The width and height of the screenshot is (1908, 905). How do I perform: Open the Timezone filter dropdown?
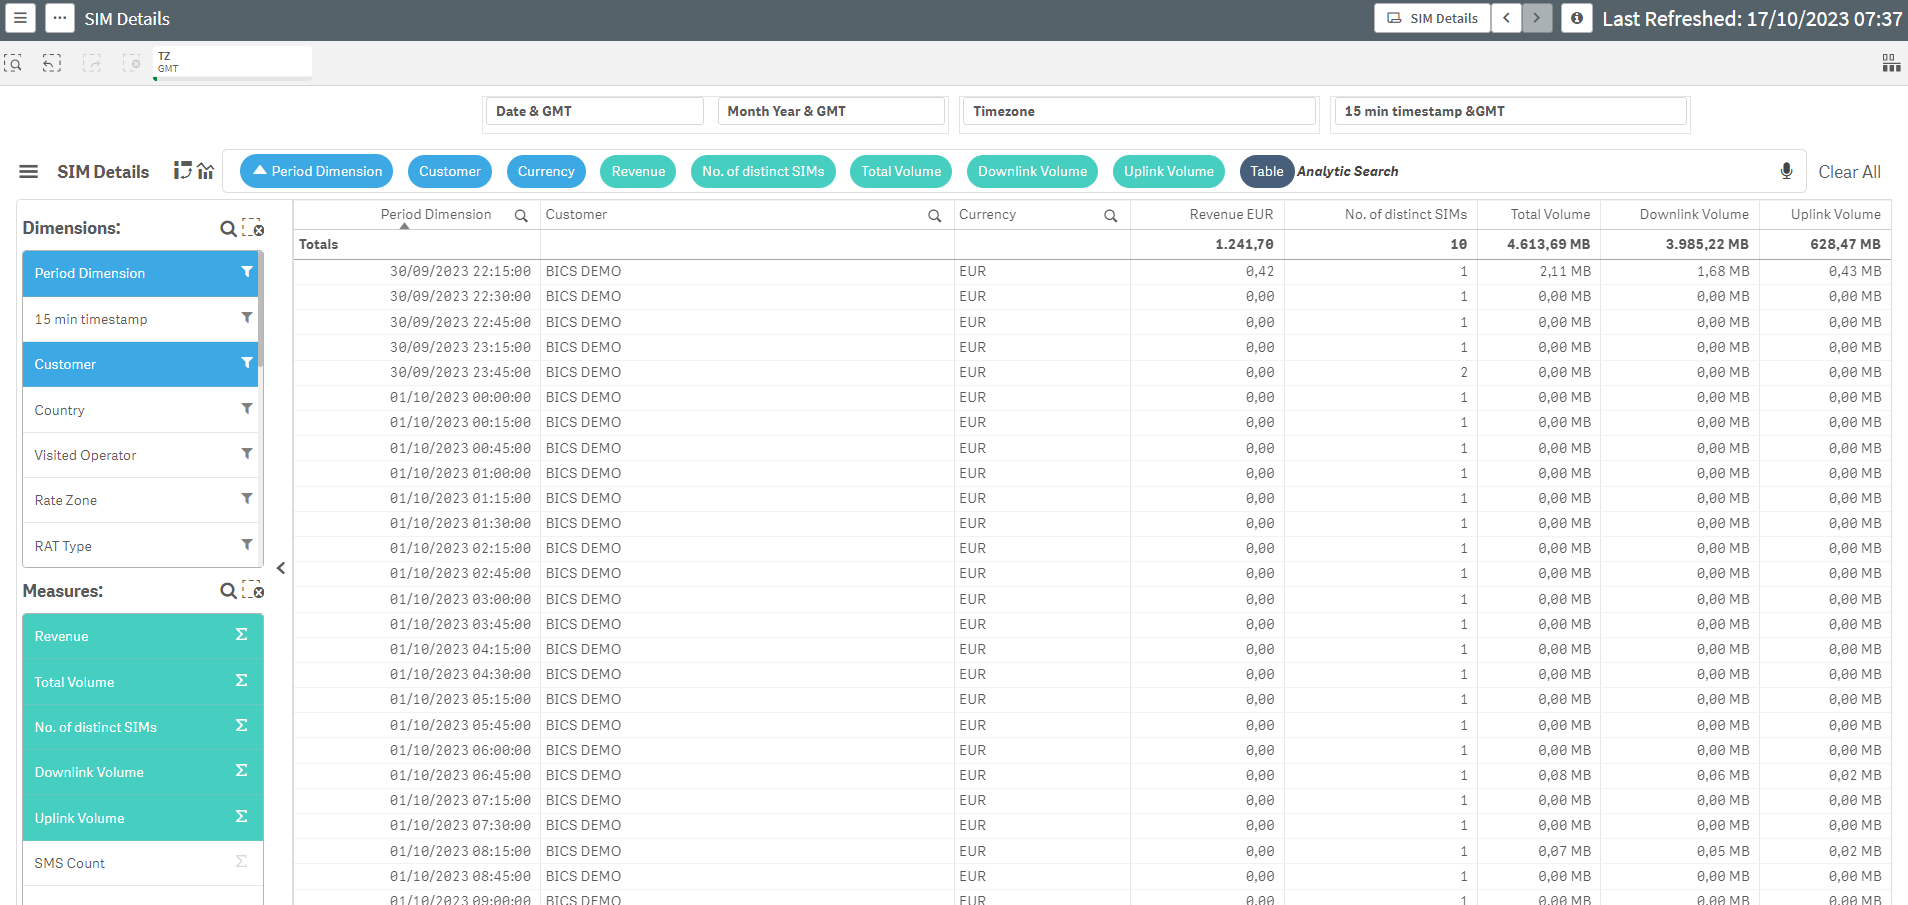coord(1137,111)
